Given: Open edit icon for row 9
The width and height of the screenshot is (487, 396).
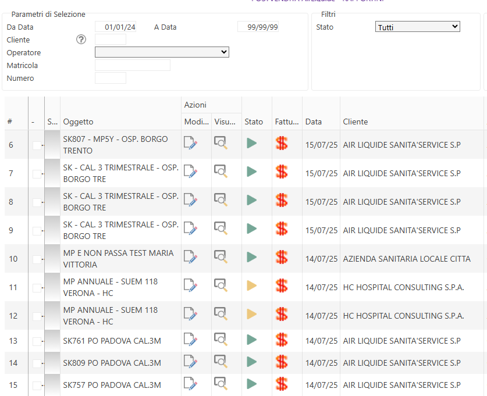Looking at the screenshot, I should (190, 229).
